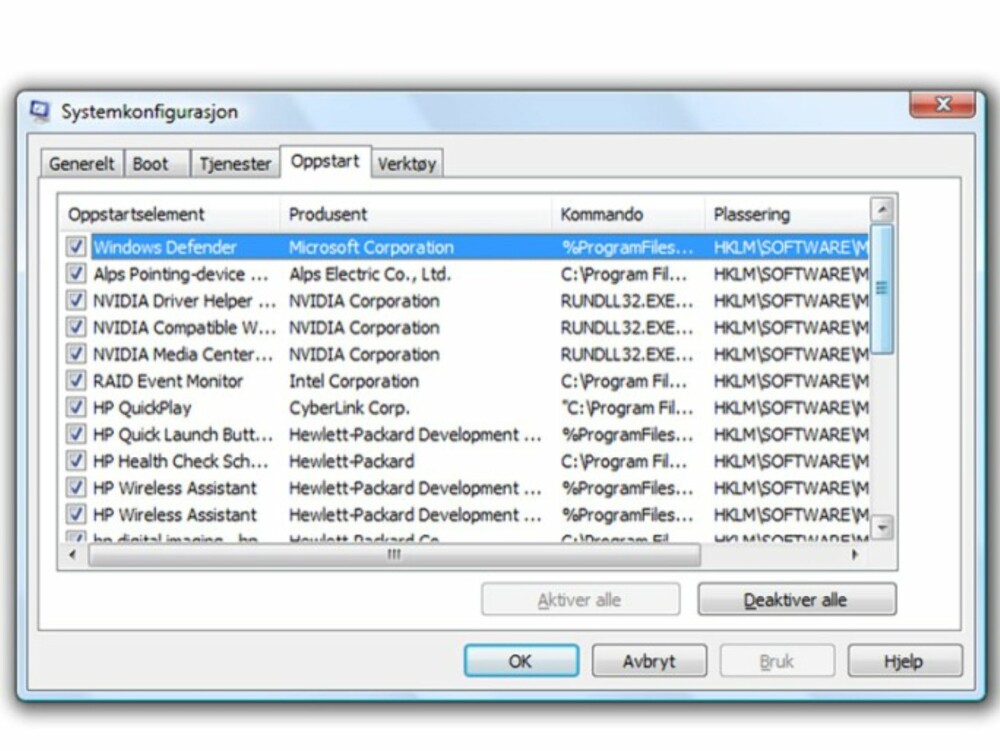Viewport: 1000px width, 751px height.
Task: Uncheck the RAID Event Monitor checkbox
Action: [x=76, y=381]
